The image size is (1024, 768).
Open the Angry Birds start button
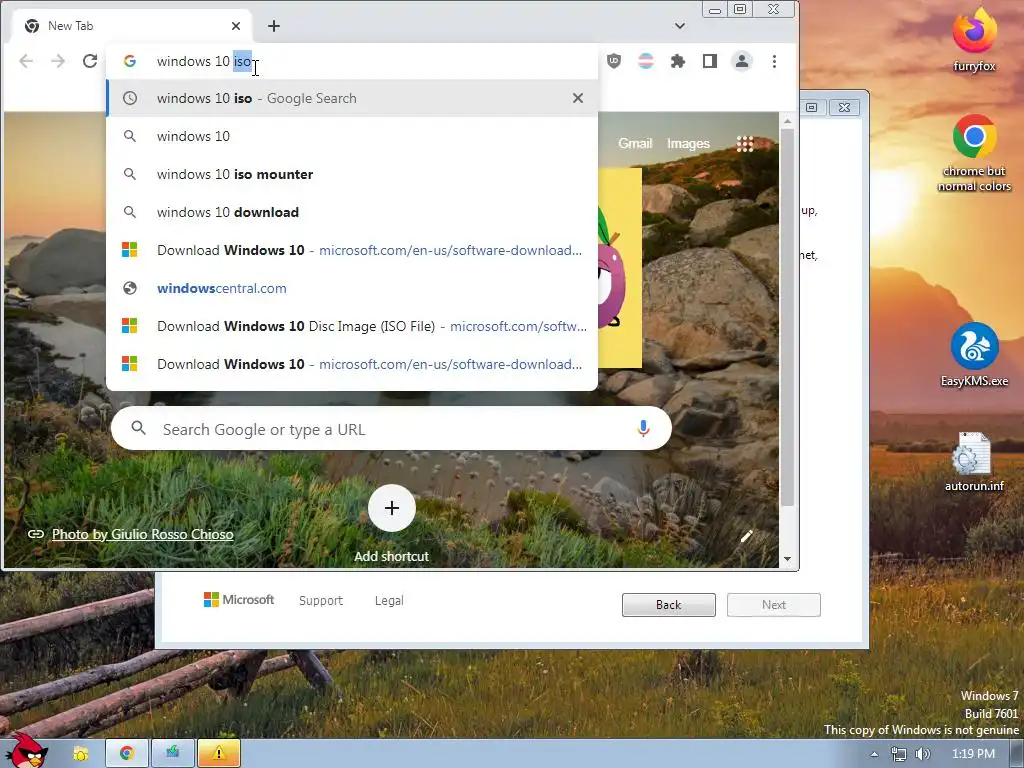[x=26, y=750]
